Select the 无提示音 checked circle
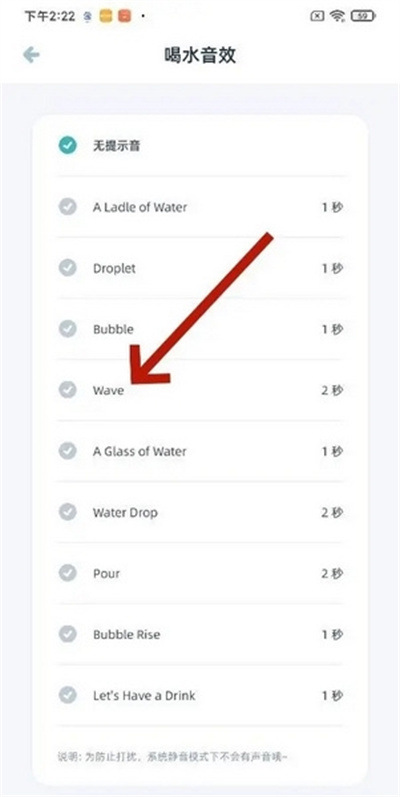The height and width of the screenshot is (797, 400). tap(67, 146)
